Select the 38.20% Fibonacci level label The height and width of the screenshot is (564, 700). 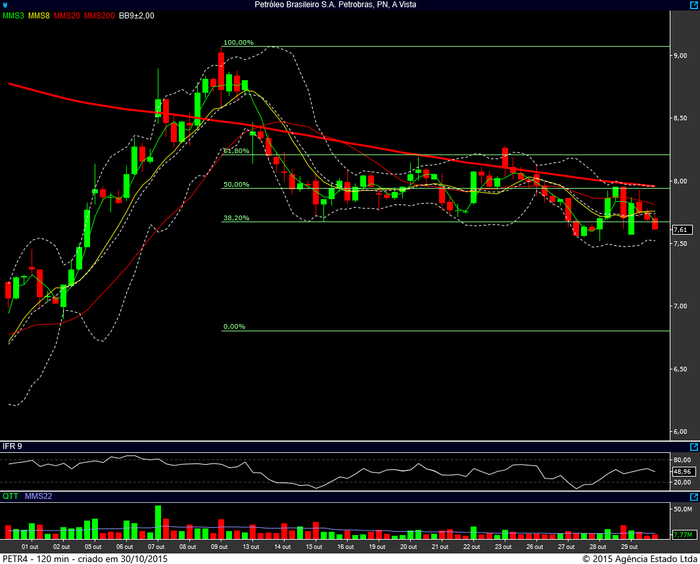coord(236,217)
